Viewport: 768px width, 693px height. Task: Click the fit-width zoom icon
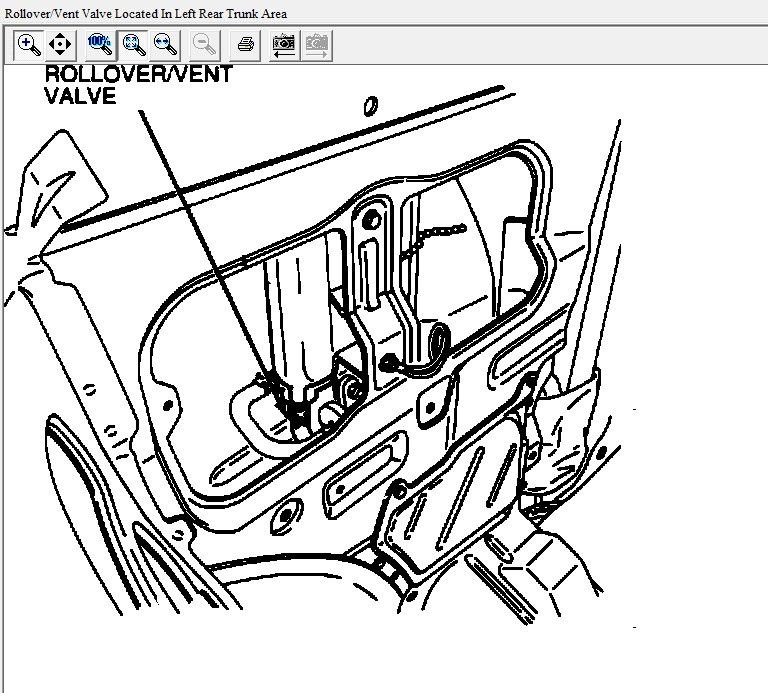pyautogui.click(x=165, y=44)
